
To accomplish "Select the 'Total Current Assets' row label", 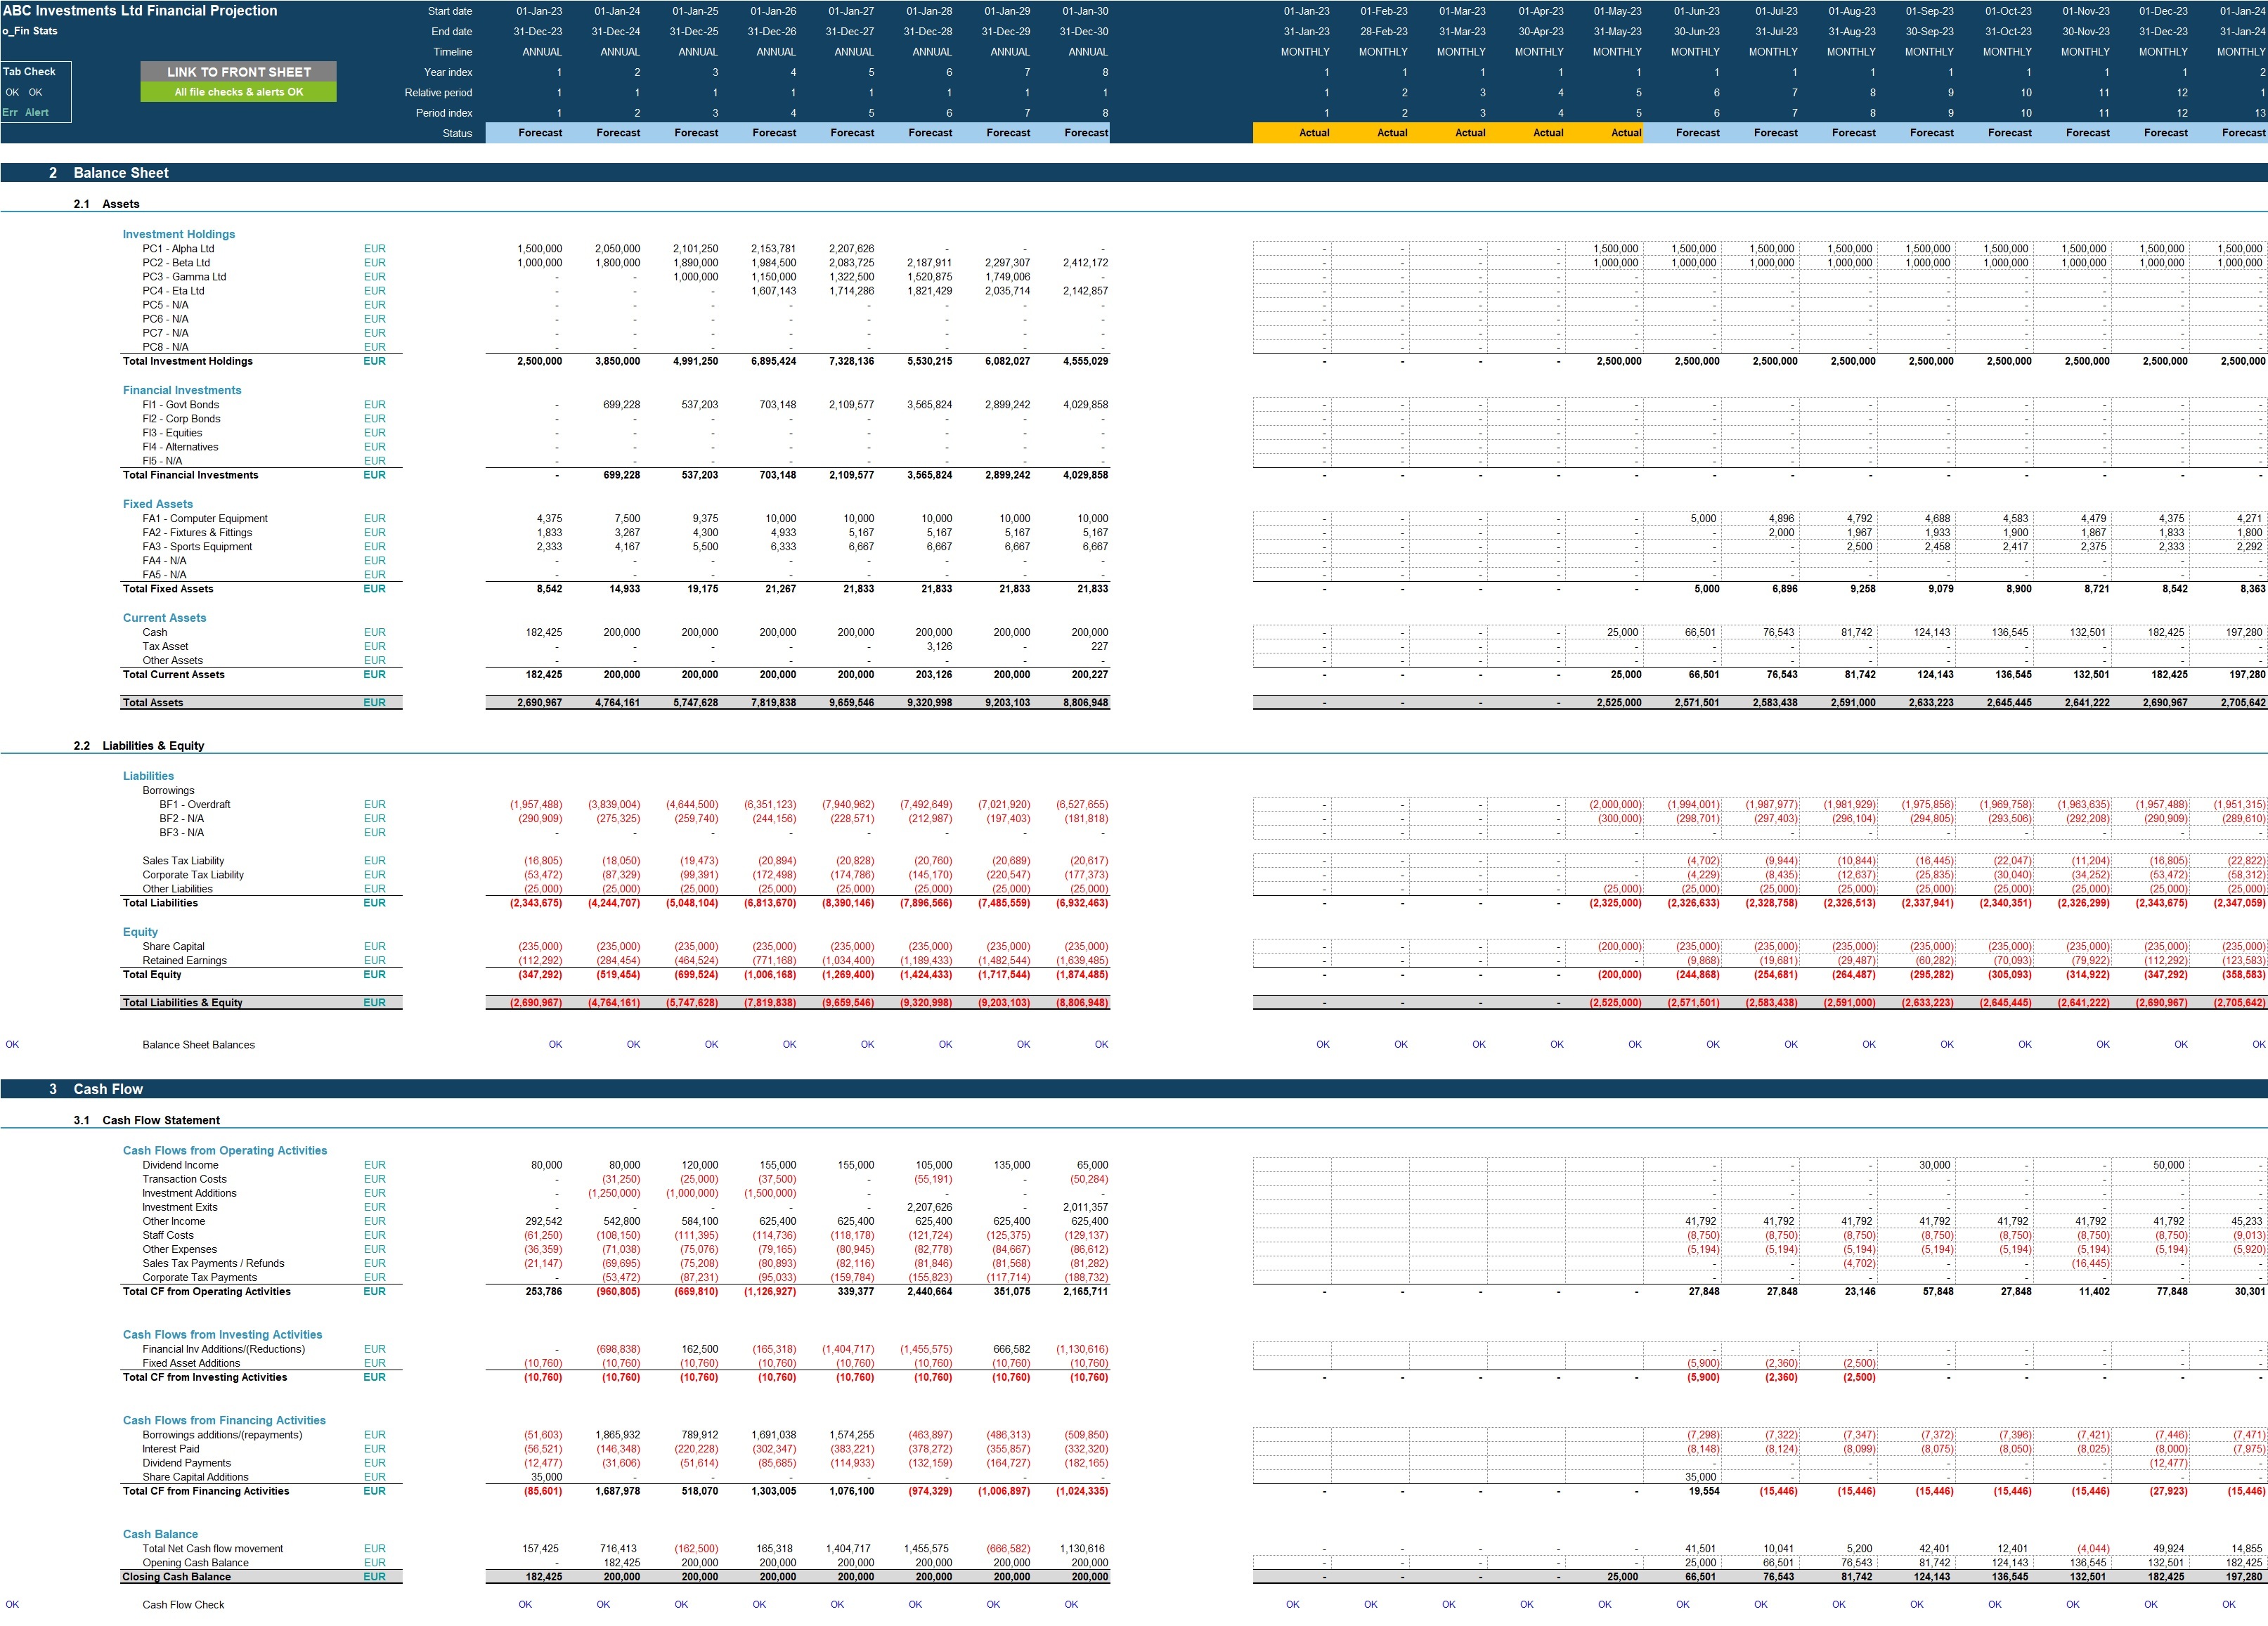I will [x=173, y=675].
